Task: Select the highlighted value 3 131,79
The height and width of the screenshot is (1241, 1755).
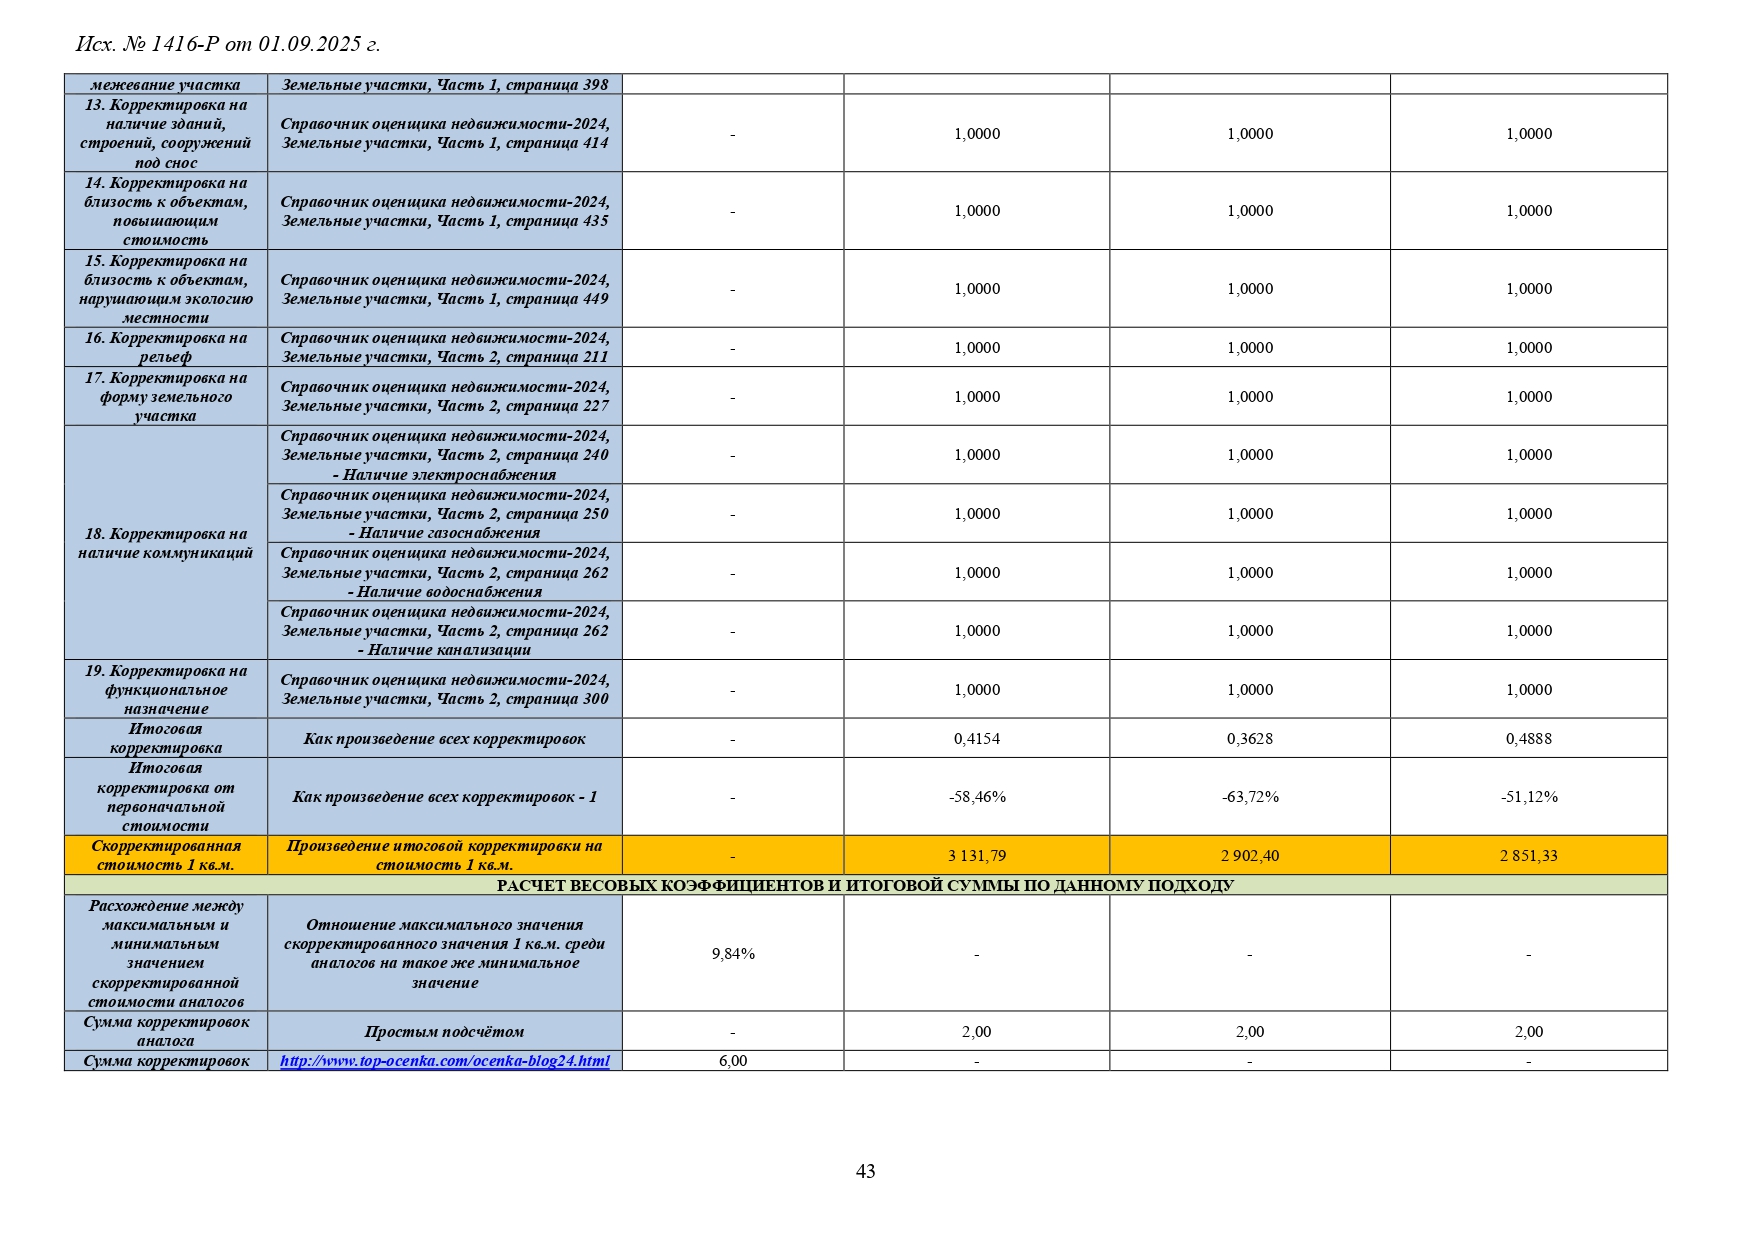Action: click(x=976, y=856)
